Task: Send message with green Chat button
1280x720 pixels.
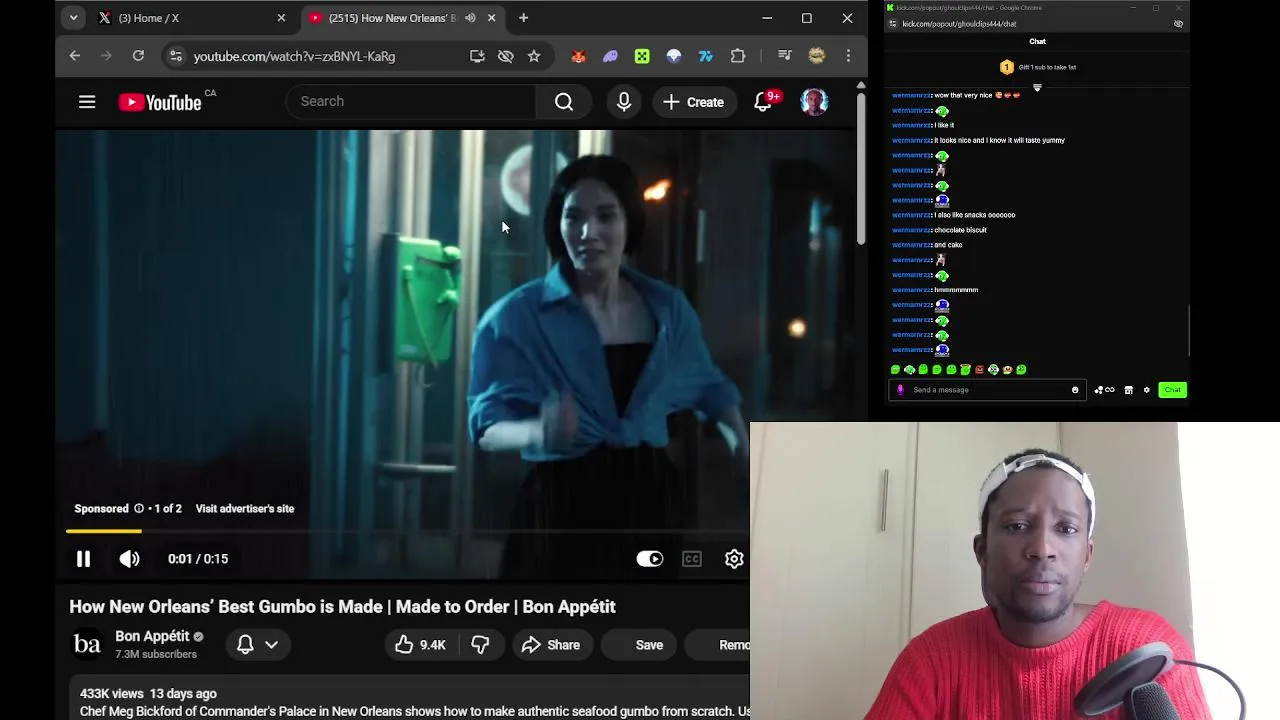Action: pyautogui.click(x=1172, y=390)
